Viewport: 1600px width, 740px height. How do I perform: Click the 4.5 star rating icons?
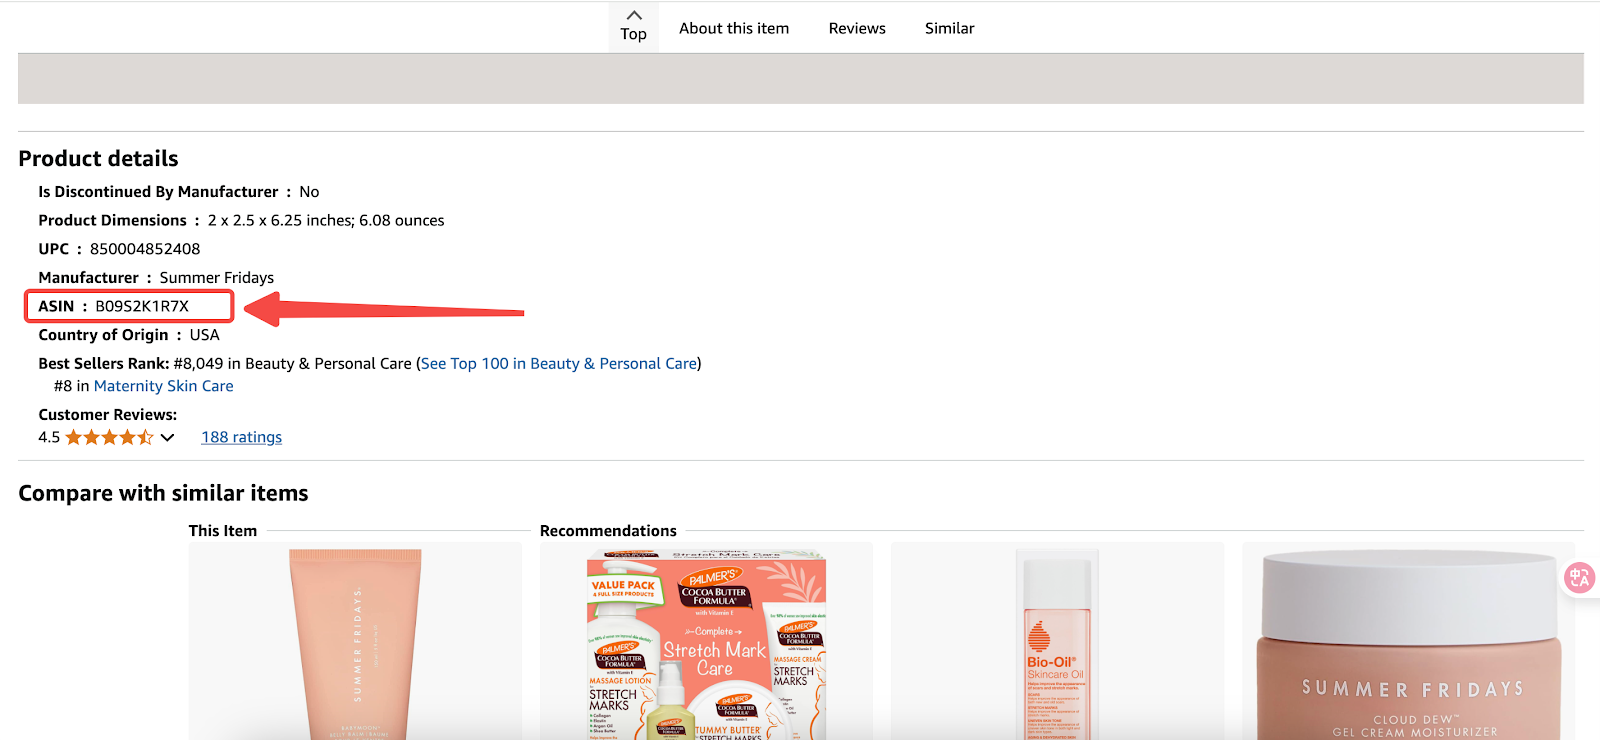coord(110,437)
